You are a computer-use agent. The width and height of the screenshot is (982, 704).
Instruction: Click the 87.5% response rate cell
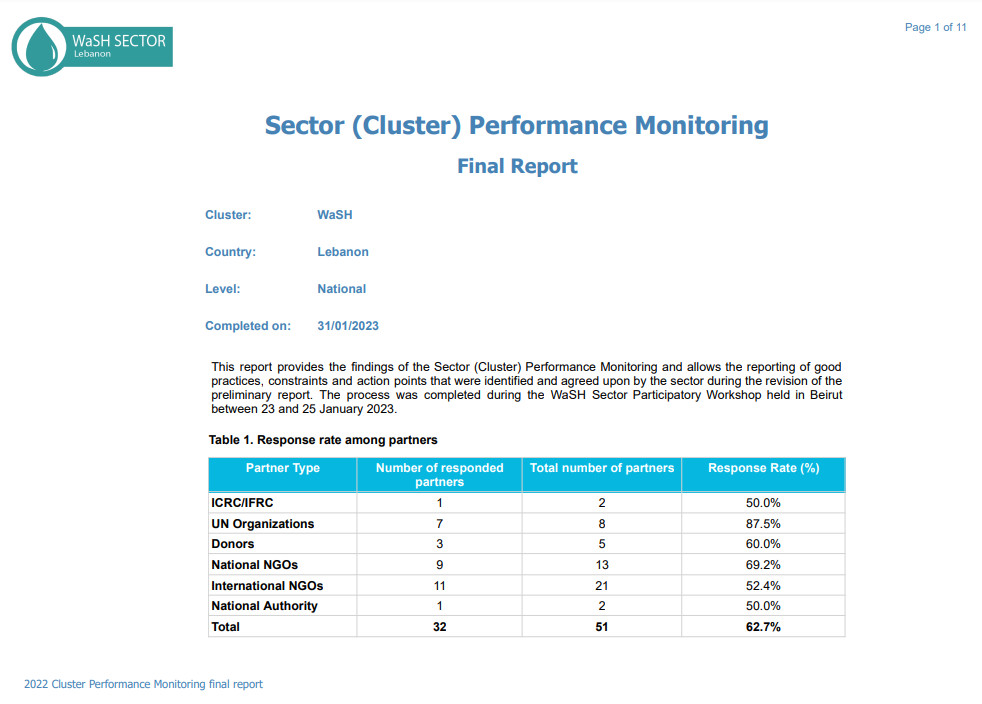763,524
